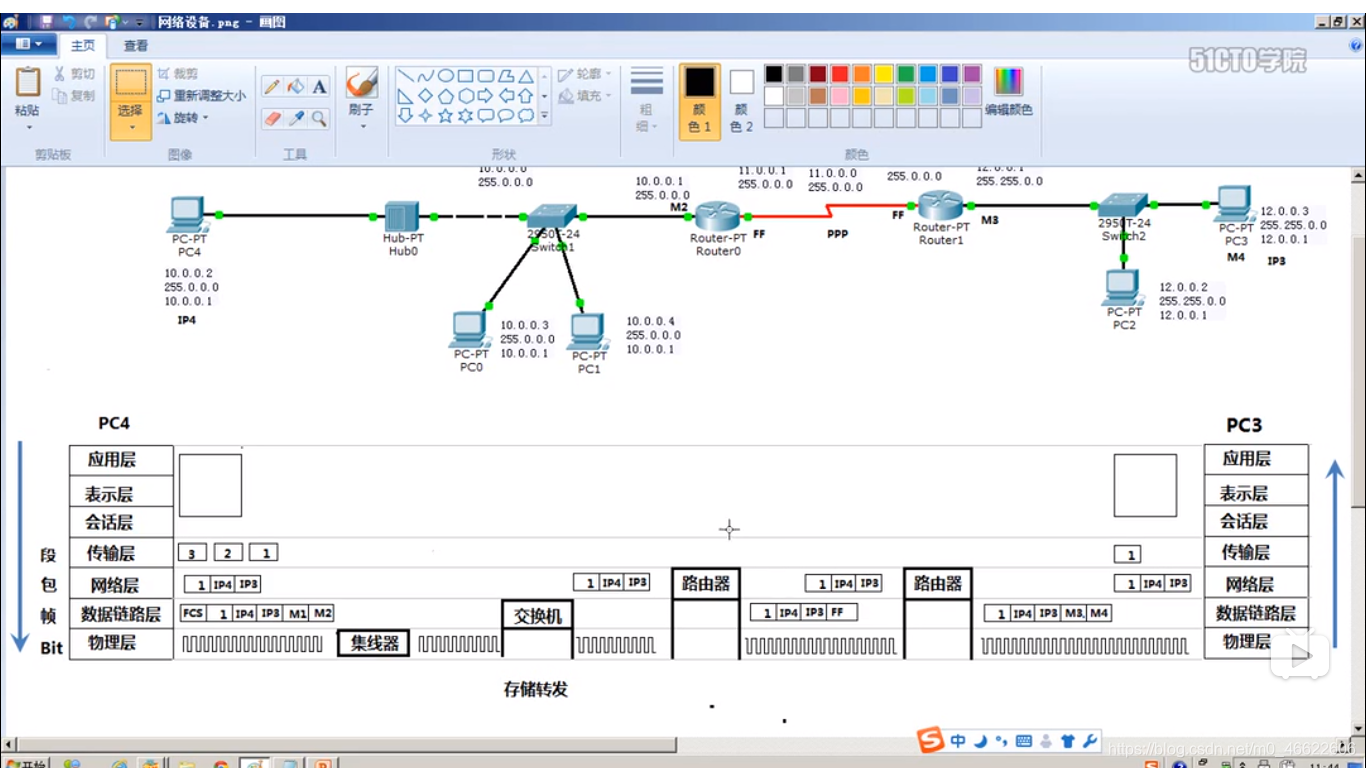This screenshot has height=768, width=1366.
Task: Click the Router0 device in canvas
Action: [717, 216]
